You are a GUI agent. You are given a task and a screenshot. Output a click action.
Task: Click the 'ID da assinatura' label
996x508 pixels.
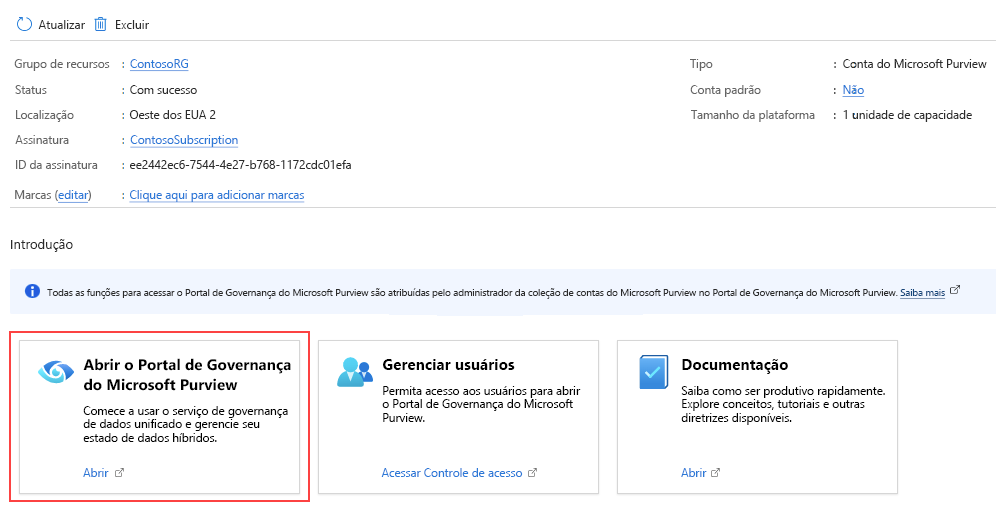(x=57, y=166)
